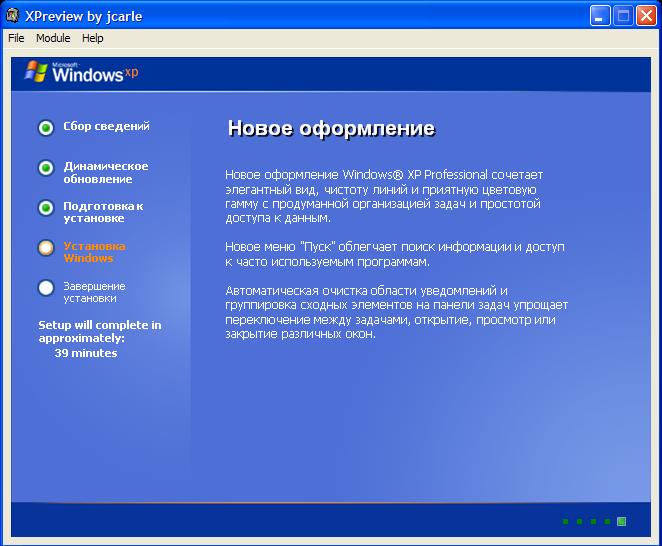Click the first dark green progress dot
662x546 pixels.
click(x=565, y=522)
